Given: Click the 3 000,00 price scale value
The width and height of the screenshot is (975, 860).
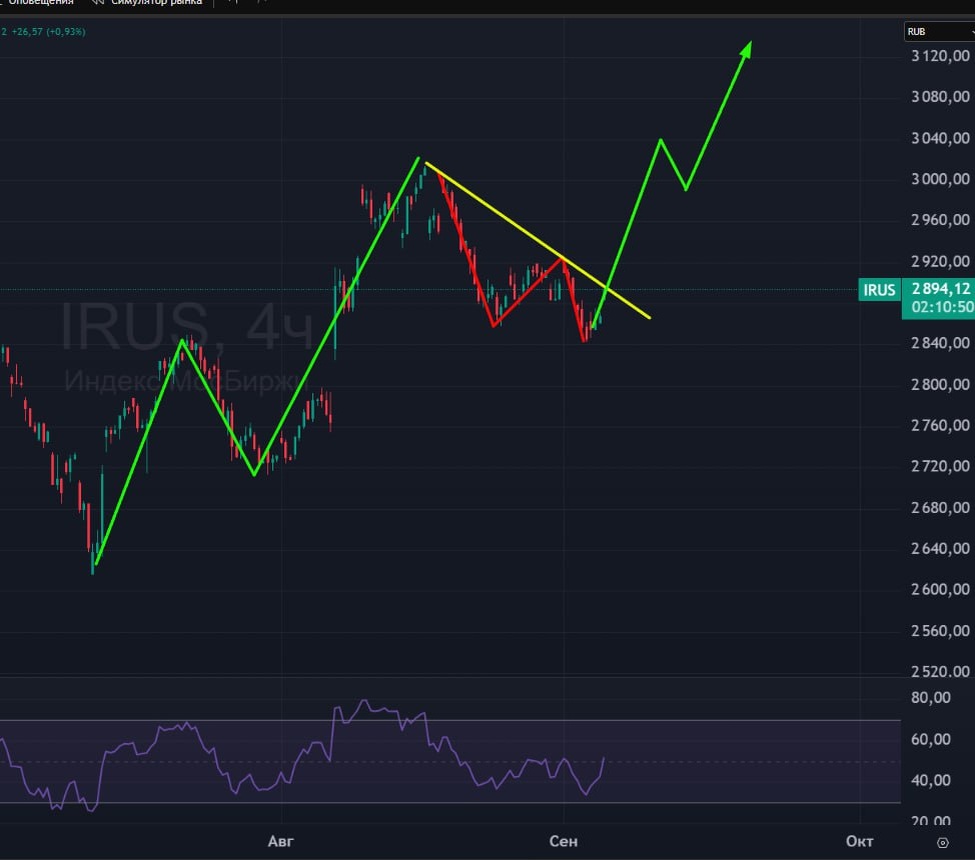Looking at the screenshot, I should (940, 179).
